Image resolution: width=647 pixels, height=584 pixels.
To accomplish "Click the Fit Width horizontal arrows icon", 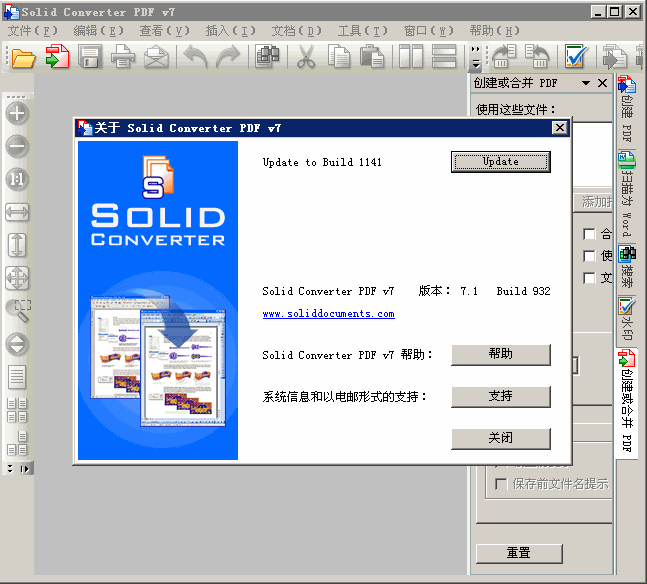I will pos(17,212).
